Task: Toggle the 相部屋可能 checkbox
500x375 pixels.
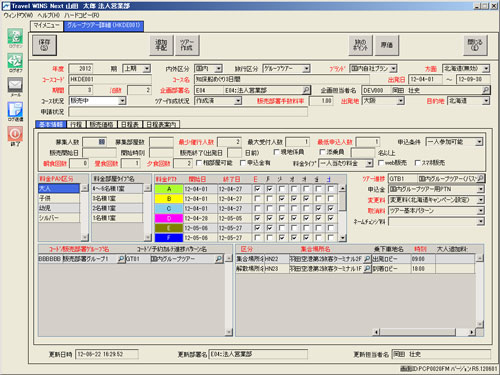Action: click(199, 163)
